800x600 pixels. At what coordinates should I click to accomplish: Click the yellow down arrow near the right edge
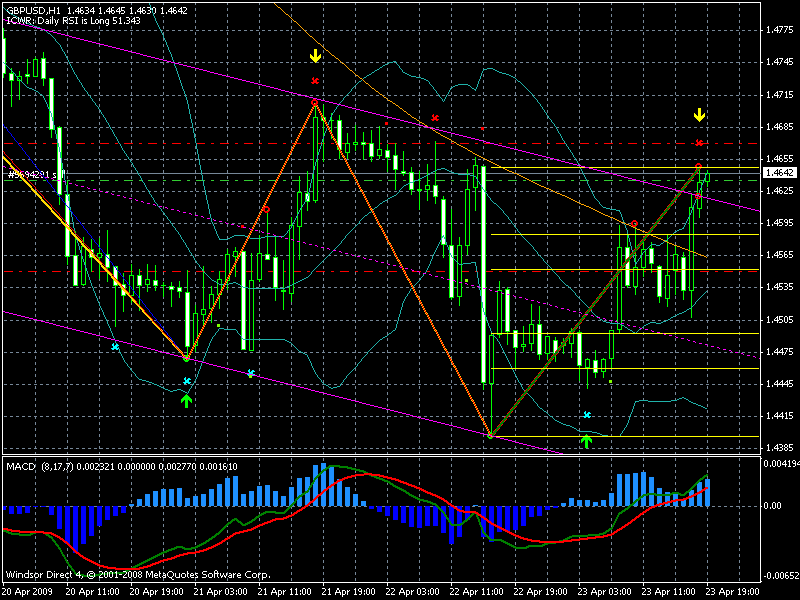tap(699, 117)
